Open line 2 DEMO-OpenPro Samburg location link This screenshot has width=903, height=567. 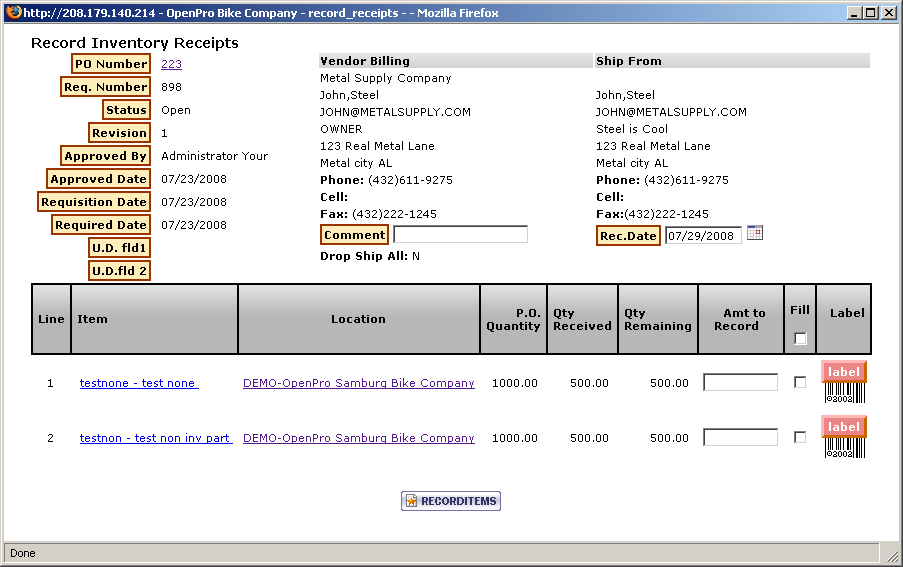coord(358,438)
